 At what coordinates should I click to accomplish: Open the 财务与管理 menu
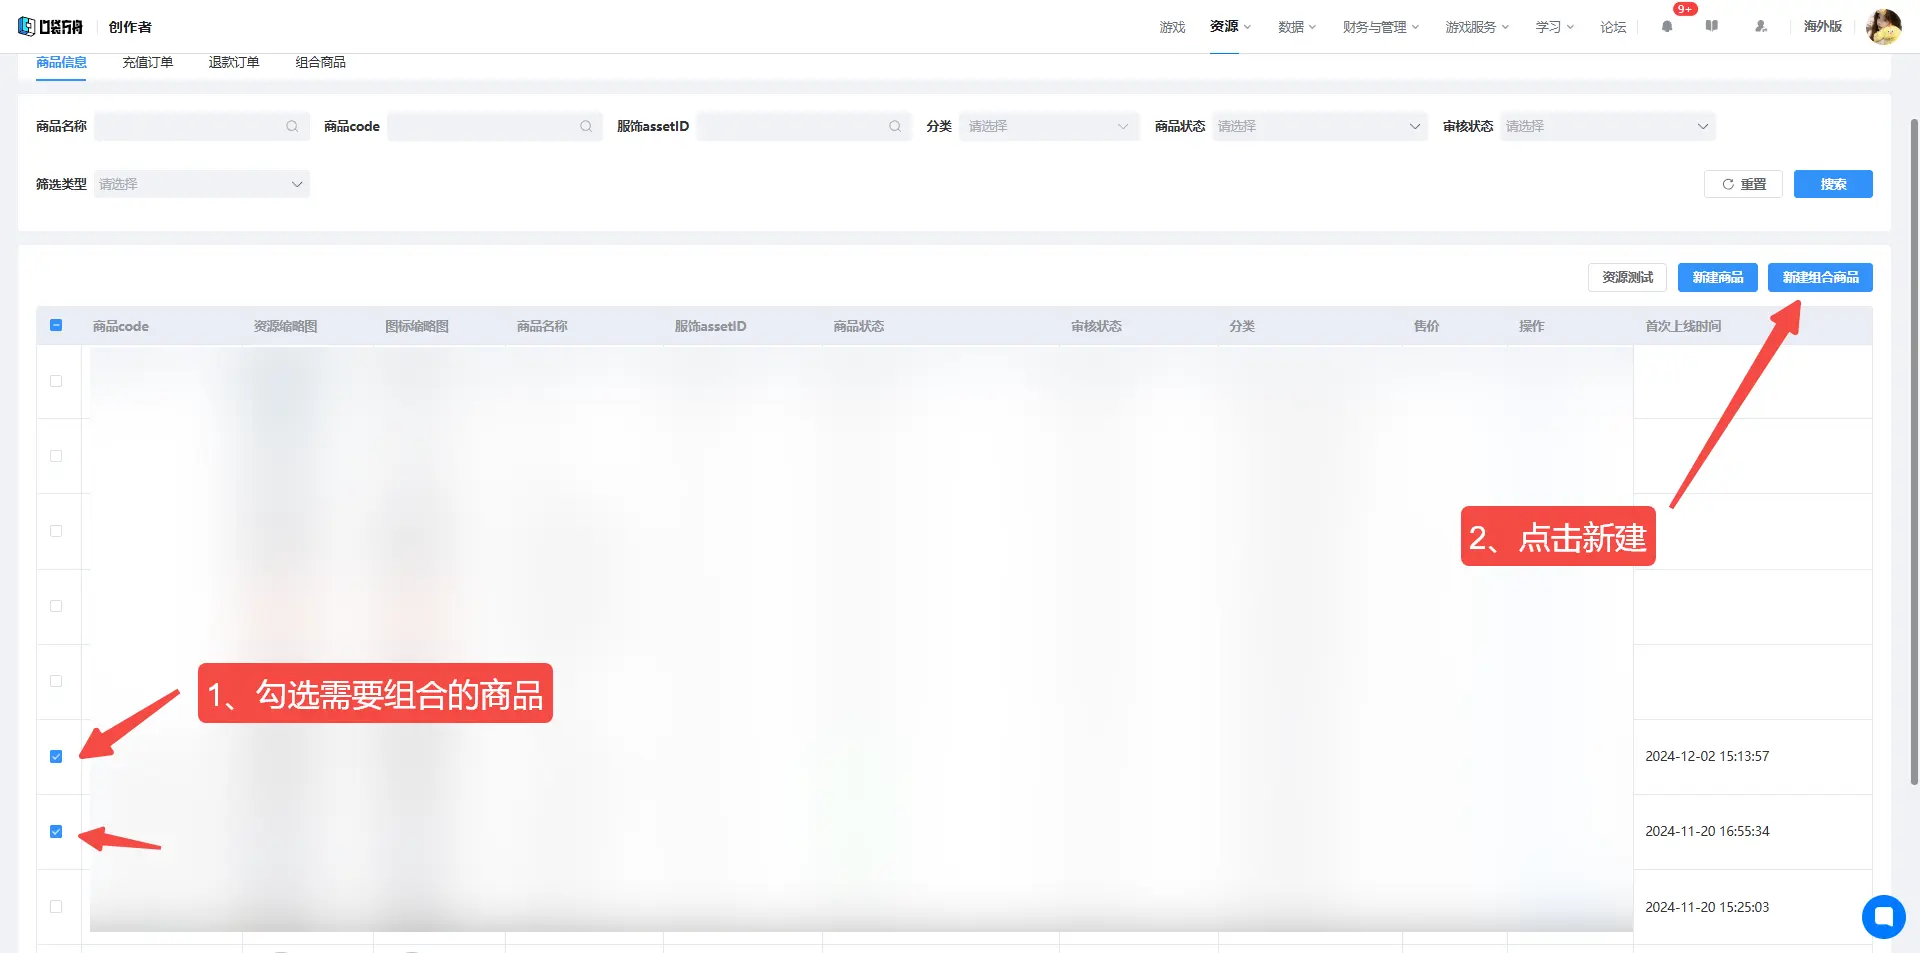point(1380,27)
